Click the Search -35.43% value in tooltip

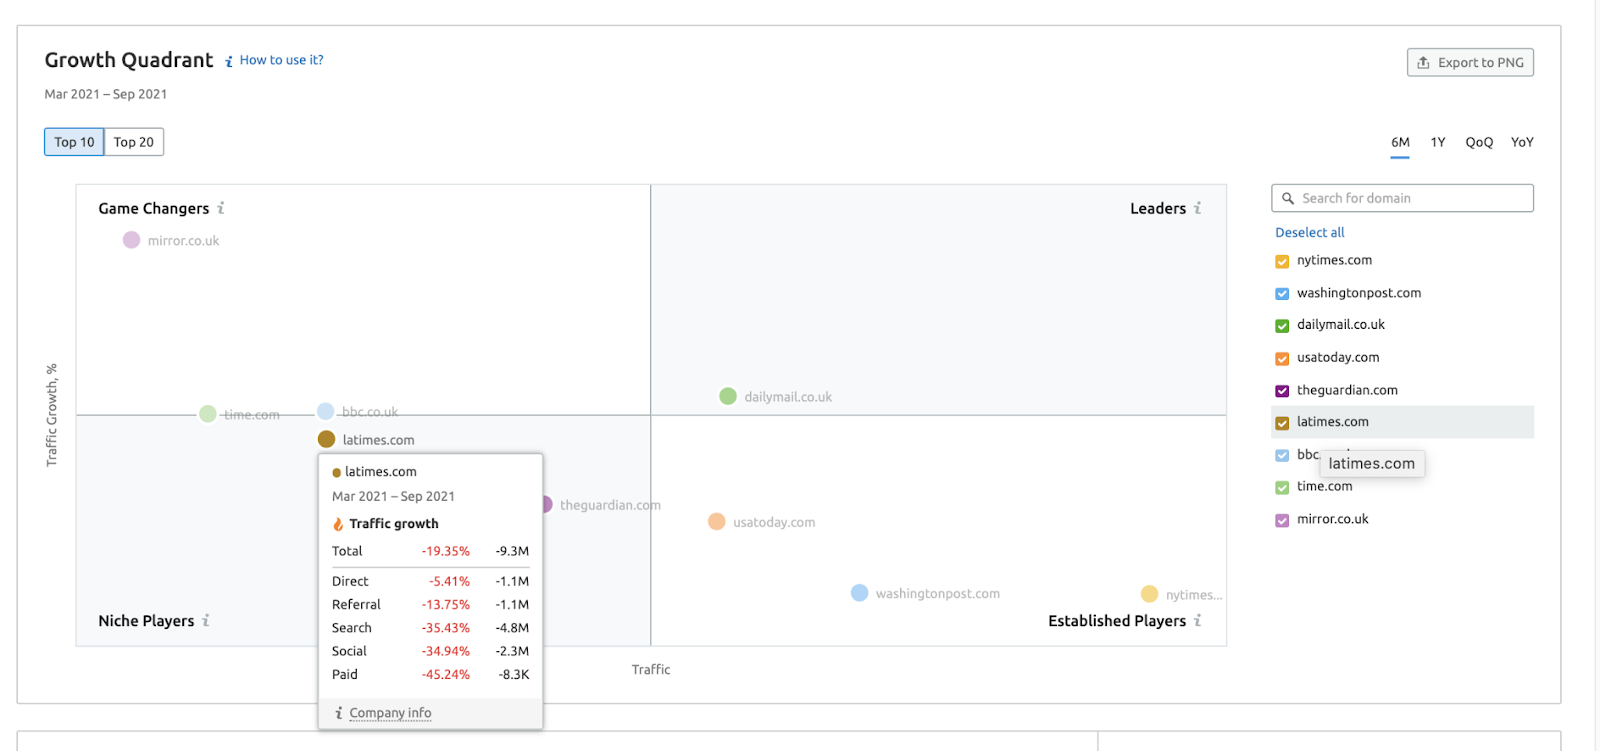[445, 628]
